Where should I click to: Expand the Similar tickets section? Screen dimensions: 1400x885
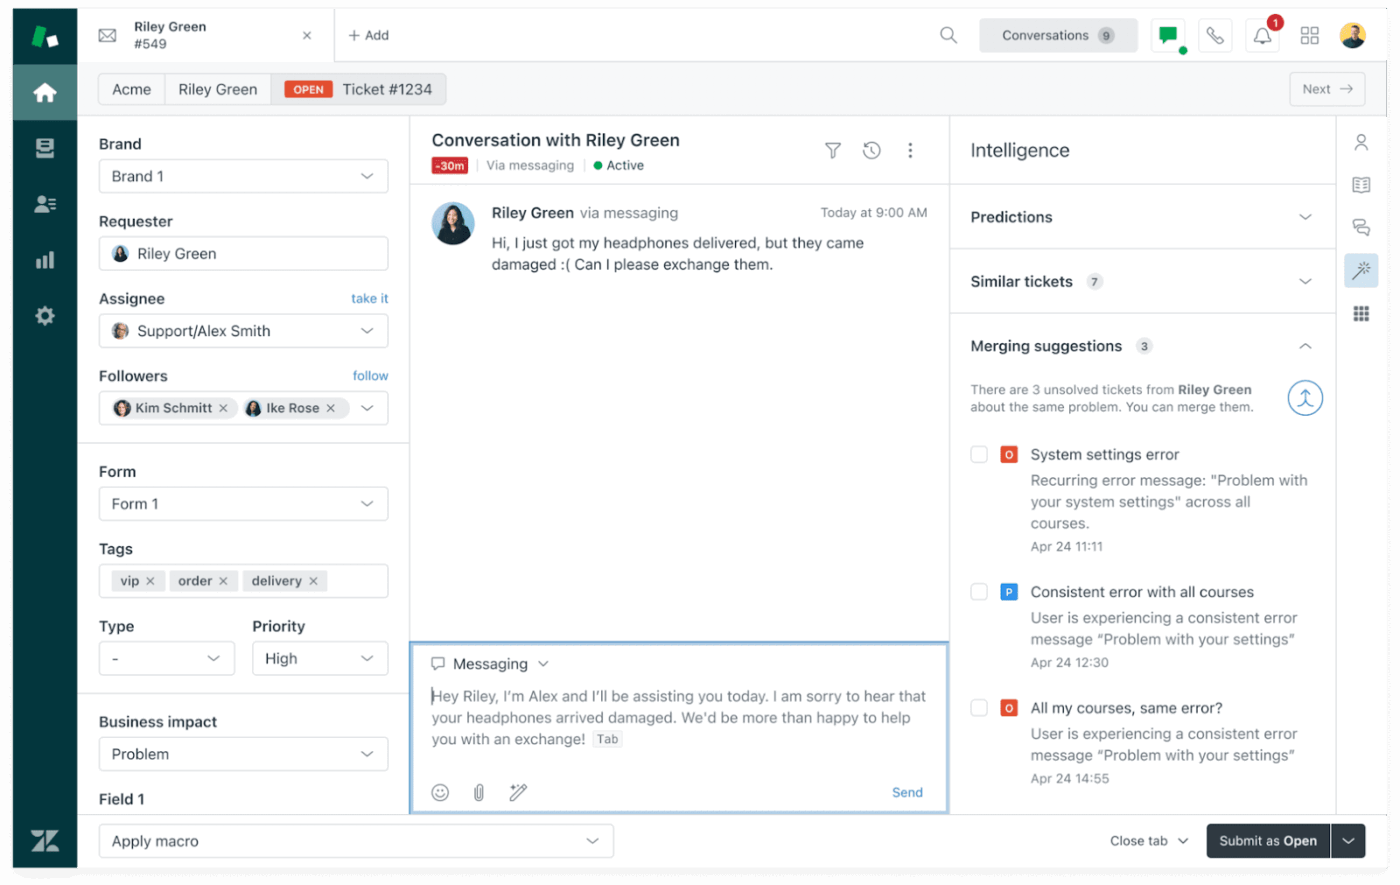pos(1305,281)
